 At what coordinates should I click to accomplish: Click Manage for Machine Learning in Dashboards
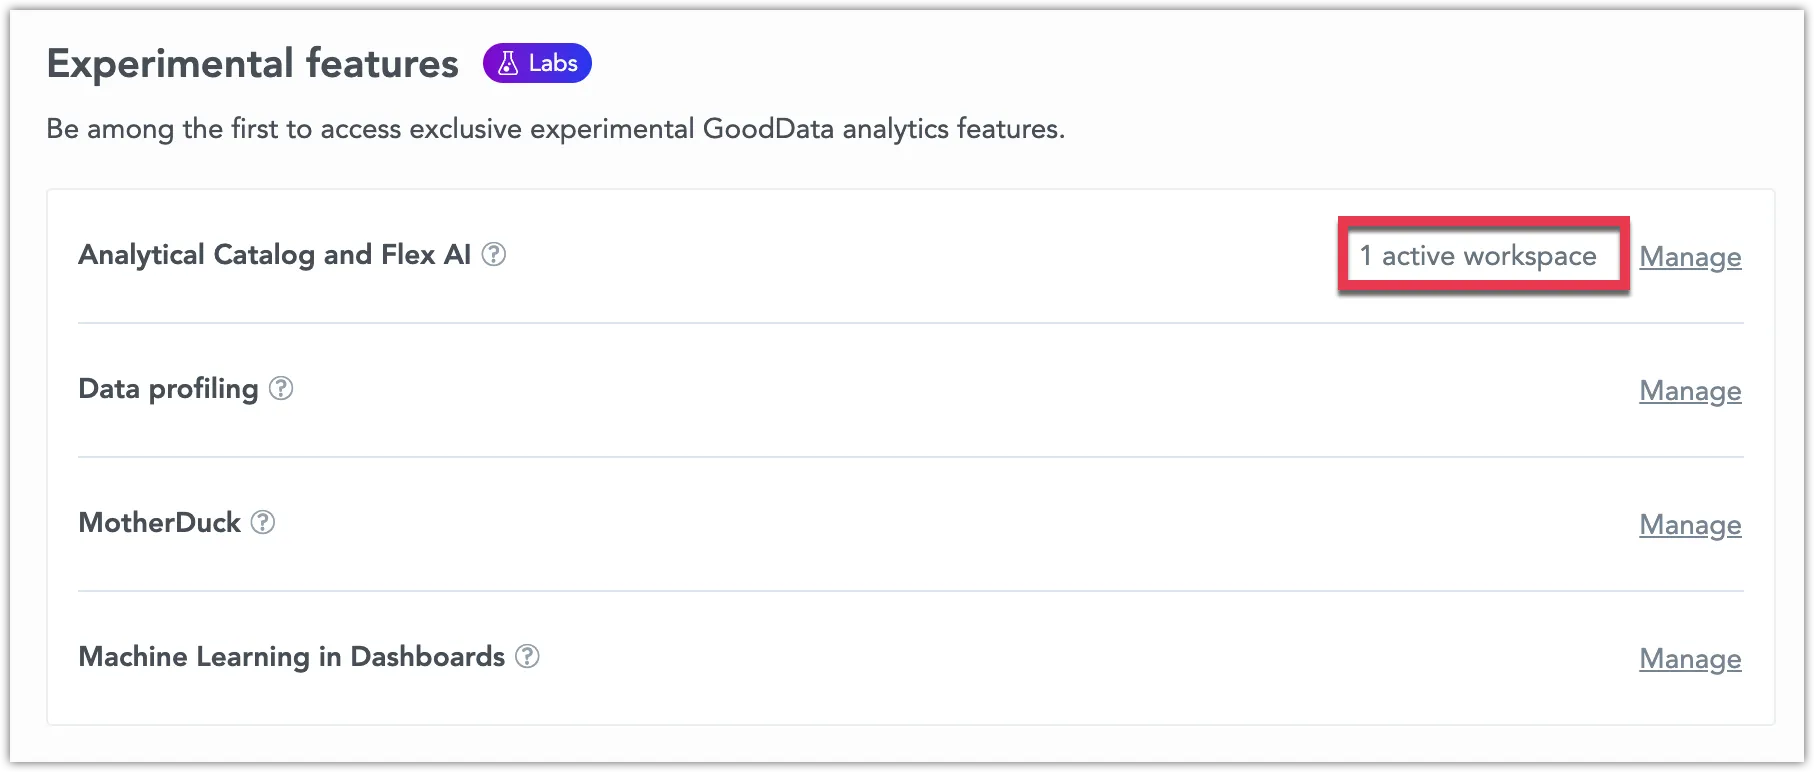(x=1690, y=658)
